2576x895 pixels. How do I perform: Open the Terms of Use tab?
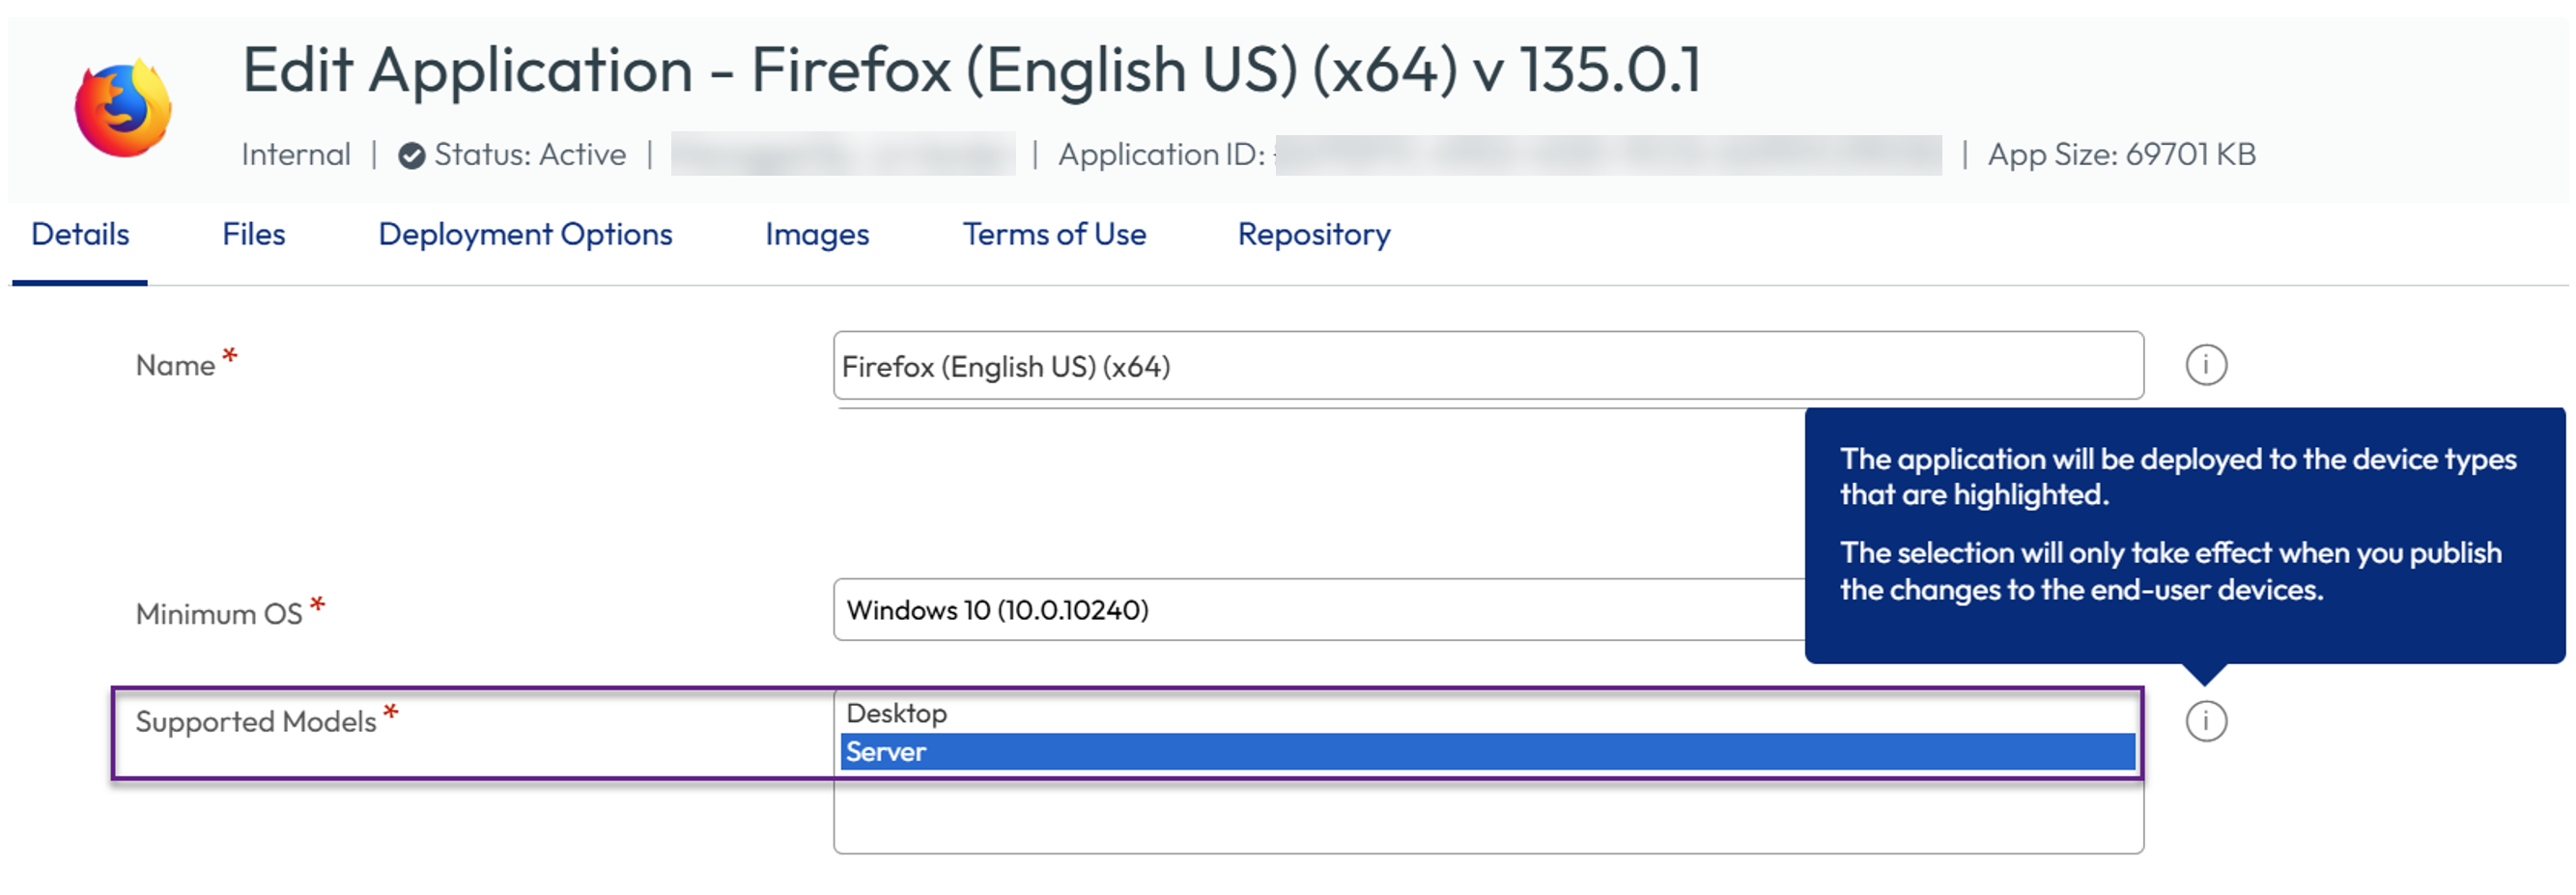1054,234
